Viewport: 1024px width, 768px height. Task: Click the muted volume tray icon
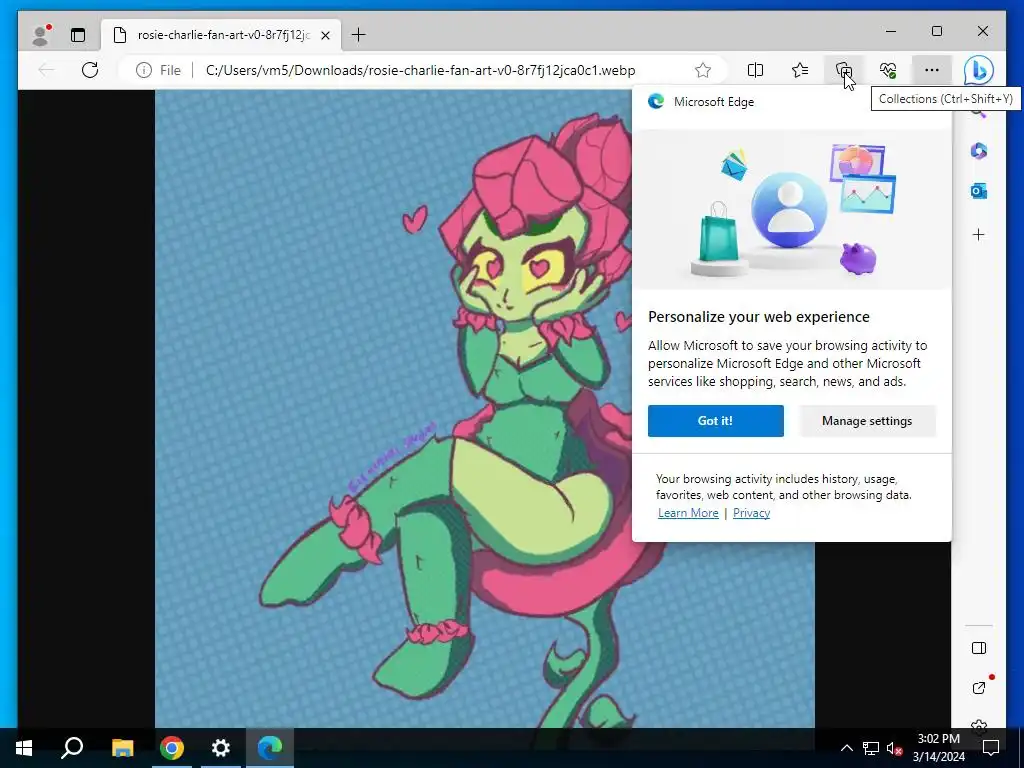(895, 748)
